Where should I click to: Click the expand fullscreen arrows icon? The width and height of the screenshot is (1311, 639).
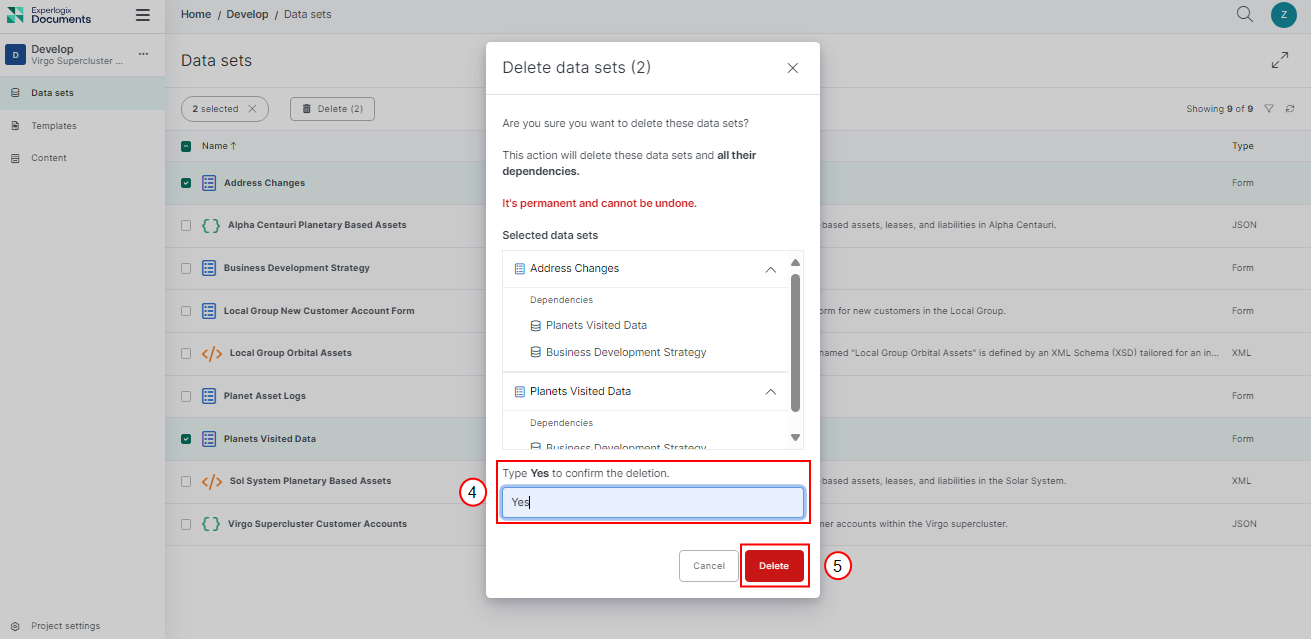tap(1279, 61)
